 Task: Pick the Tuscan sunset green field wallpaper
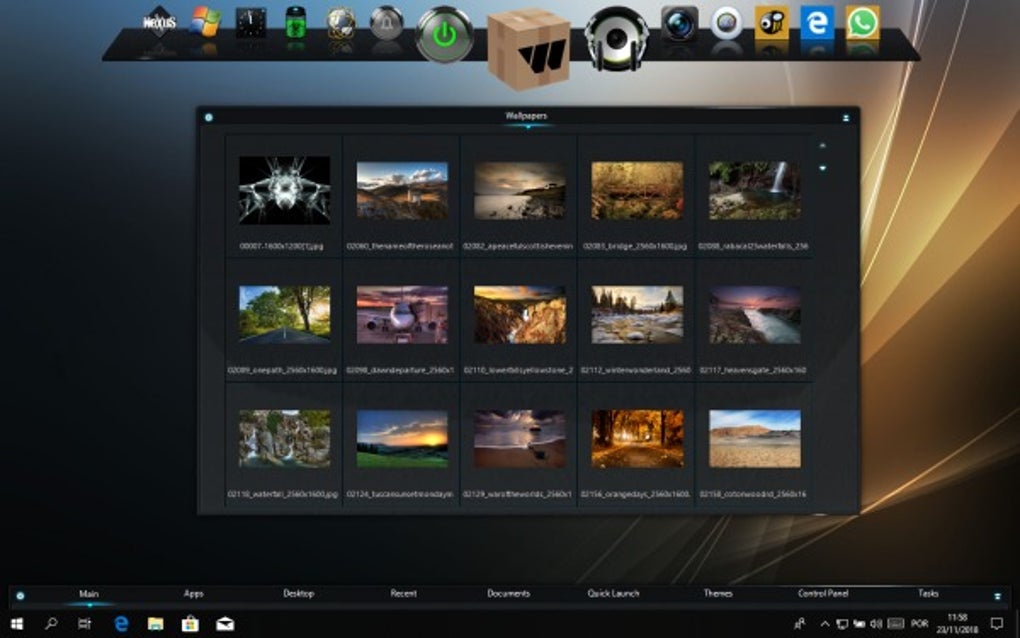(402, 438)
